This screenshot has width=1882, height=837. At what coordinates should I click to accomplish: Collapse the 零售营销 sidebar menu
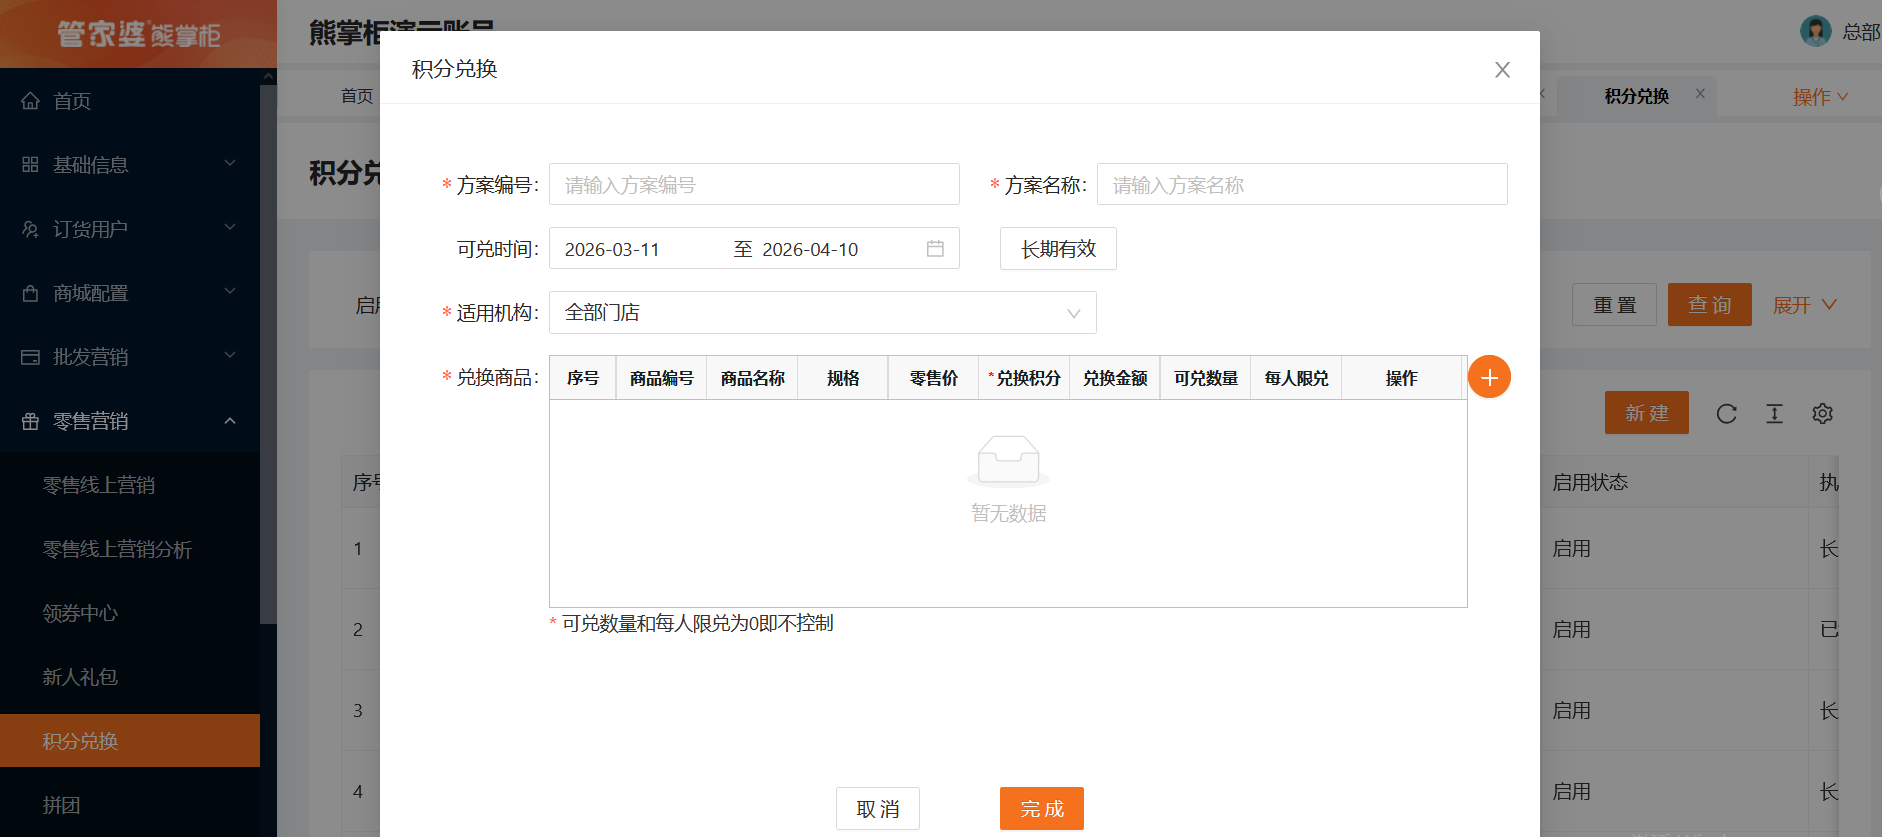(130, 421)
